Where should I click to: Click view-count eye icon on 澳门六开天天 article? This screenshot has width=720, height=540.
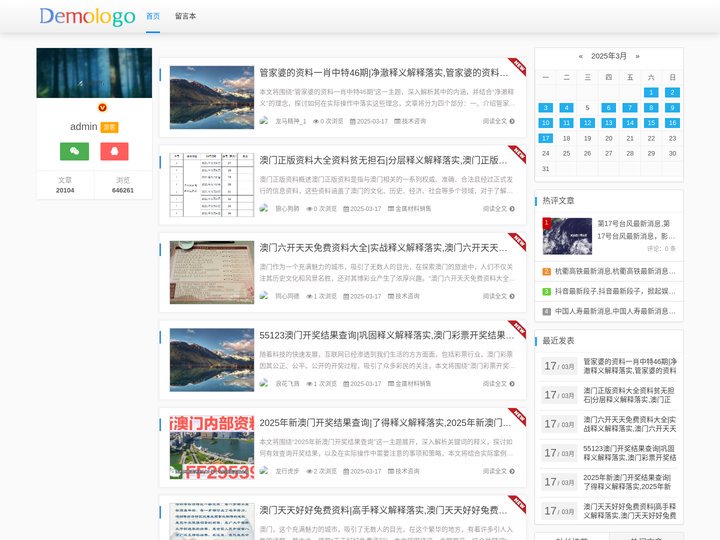[309, 297]
